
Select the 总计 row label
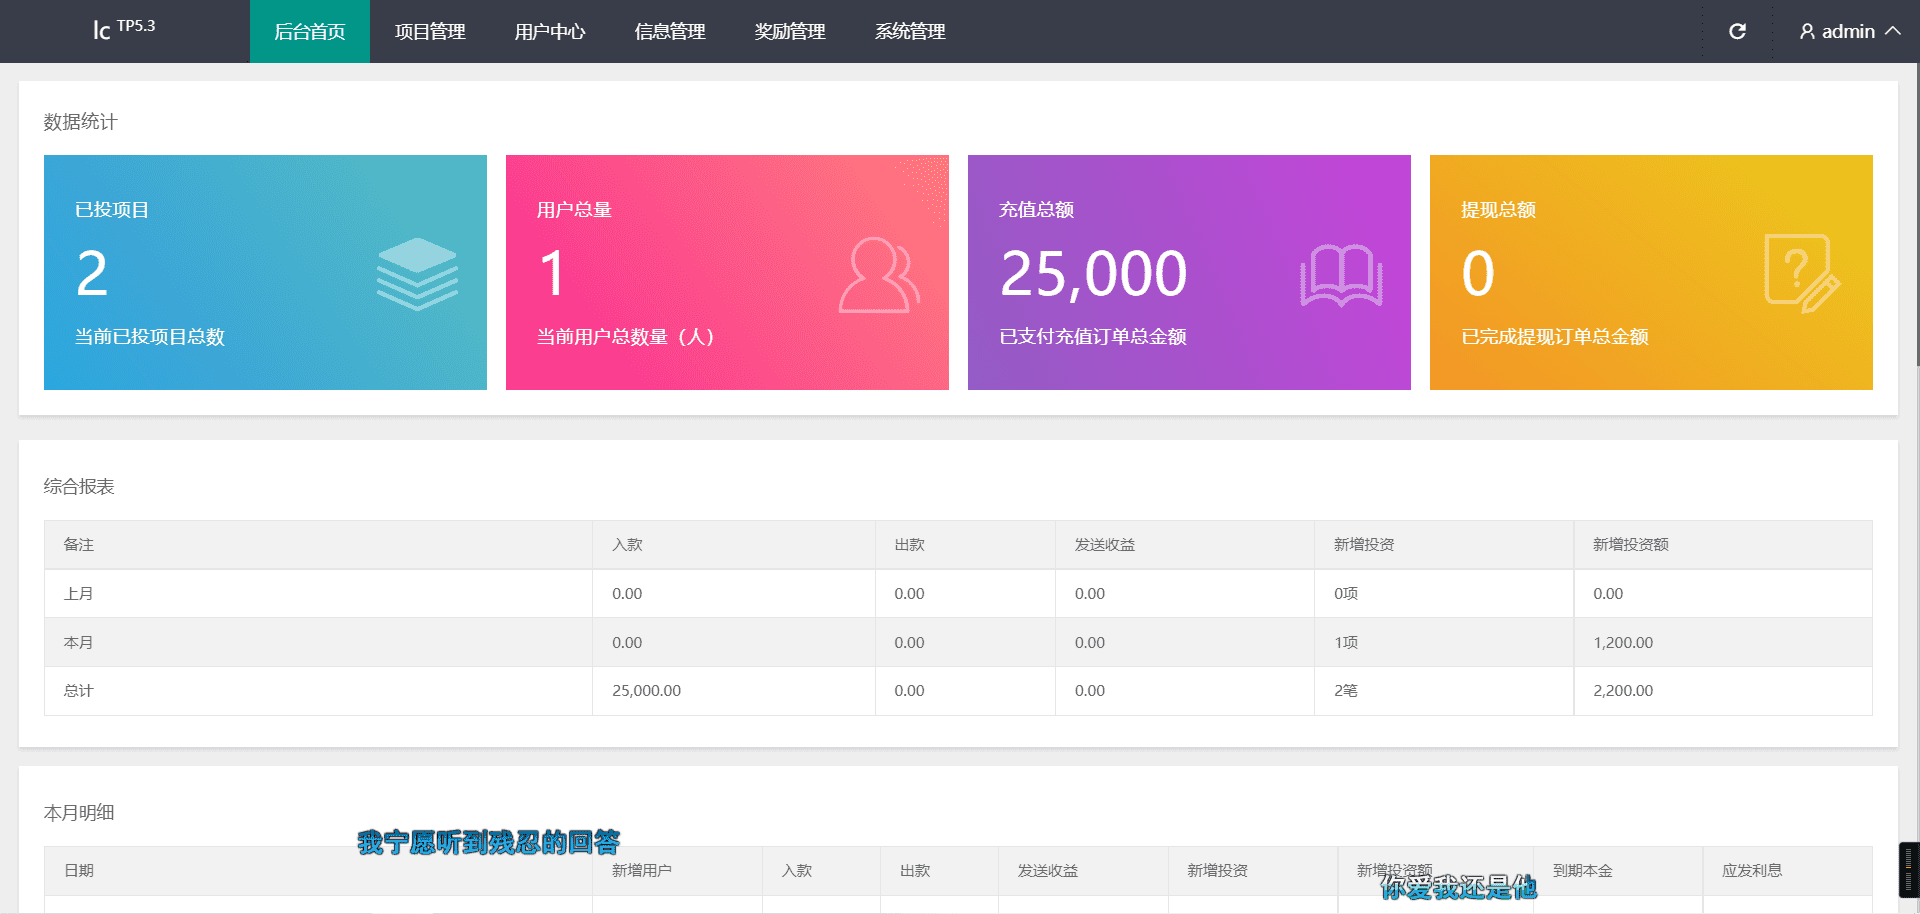point(79,691)
